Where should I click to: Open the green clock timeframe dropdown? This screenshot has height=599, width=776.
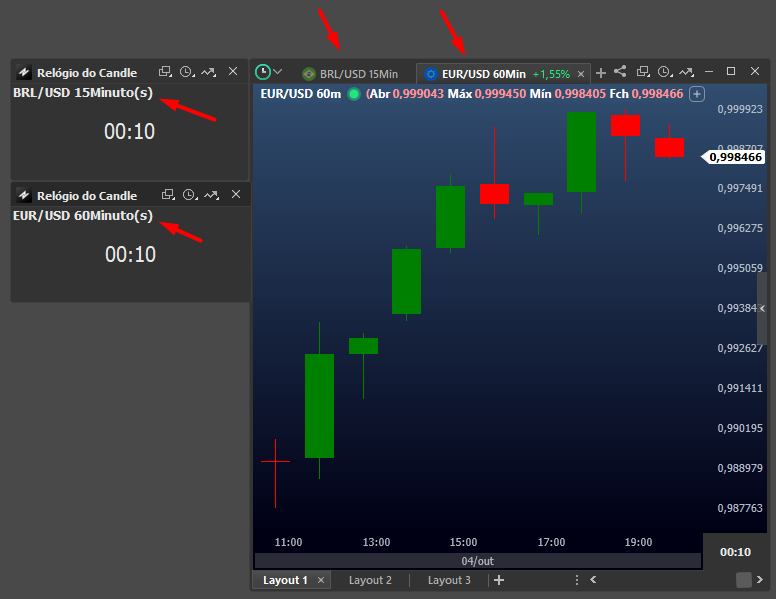(269, 72)
